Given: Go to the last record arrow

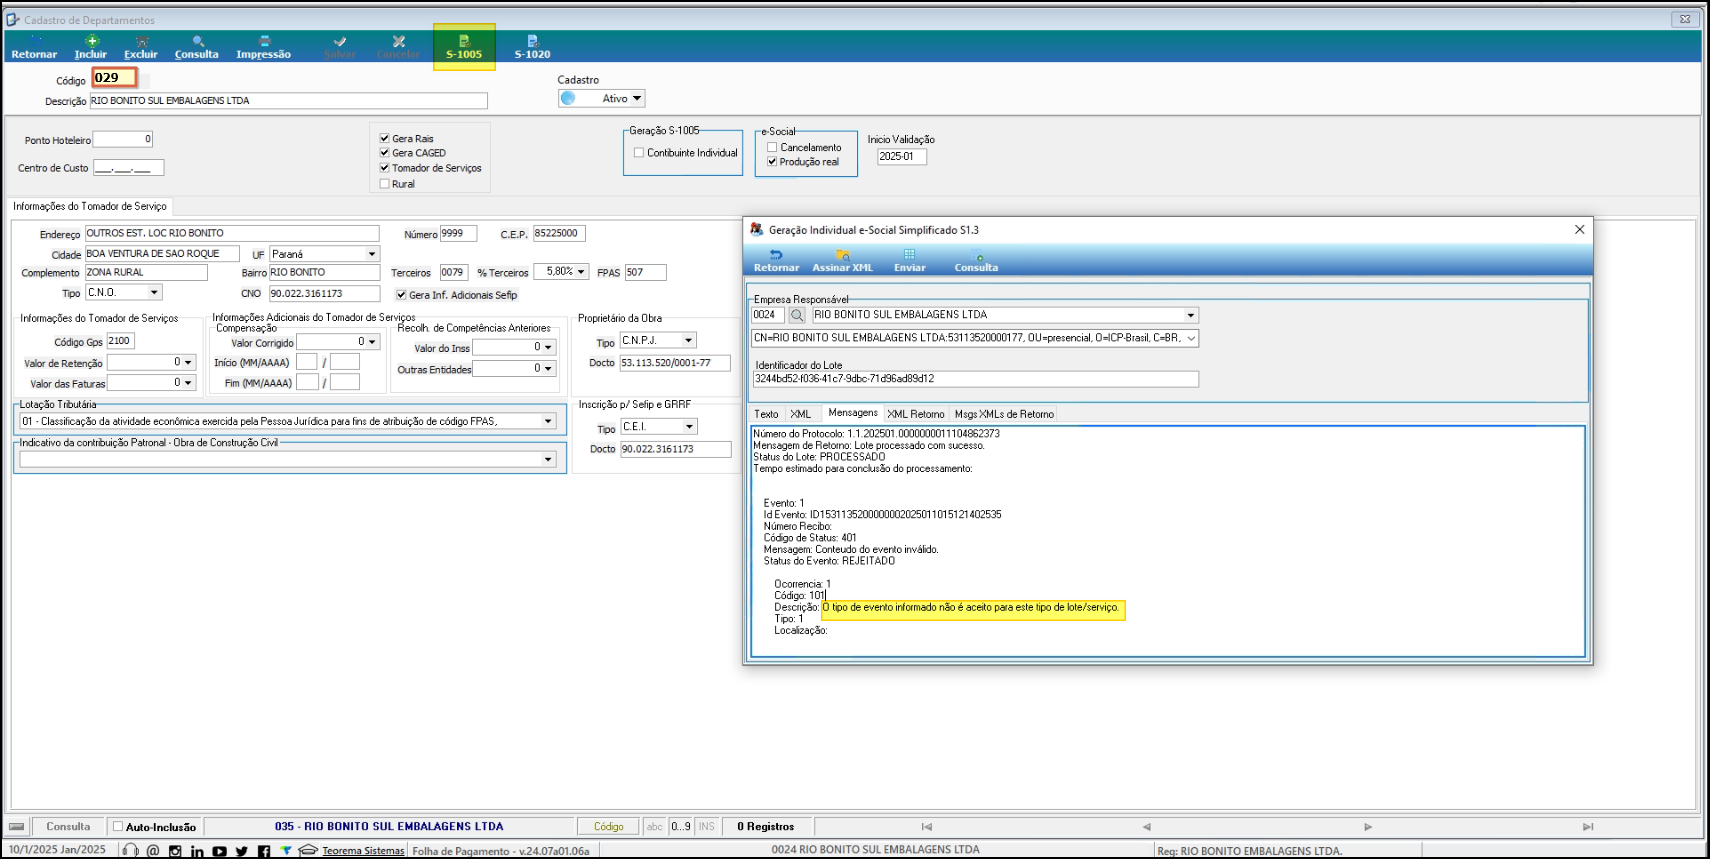Looking at the screenshot, I should pyautogui.click(x=1587, y=827).
